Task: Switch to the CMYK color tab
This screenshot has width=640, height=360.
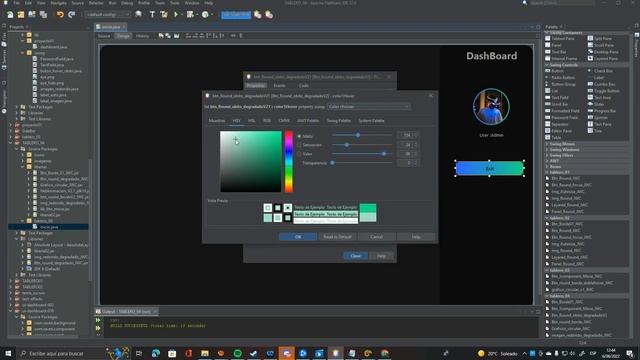Action: pyautogui.click(x=284, y=121)
